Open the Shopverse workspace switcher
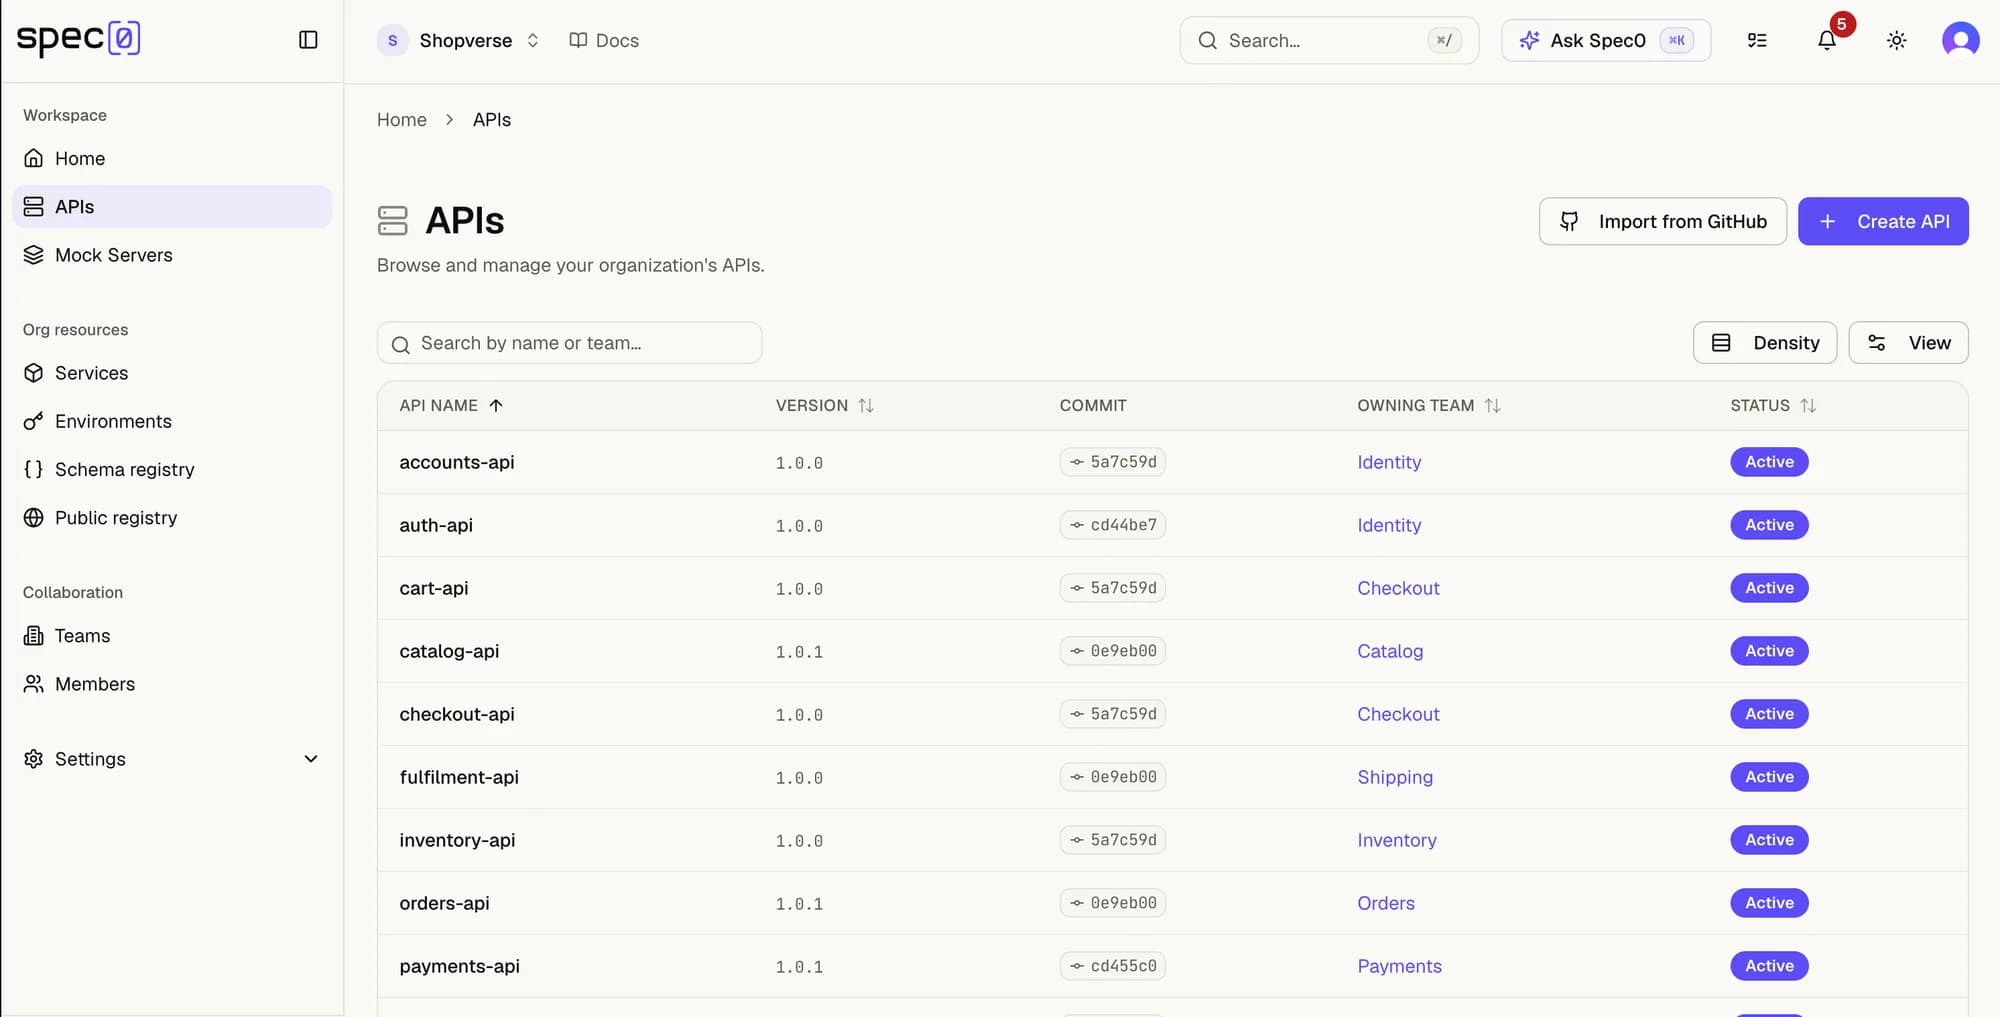The height and width of the screenshot is (1017, 2000). point(459,40)
